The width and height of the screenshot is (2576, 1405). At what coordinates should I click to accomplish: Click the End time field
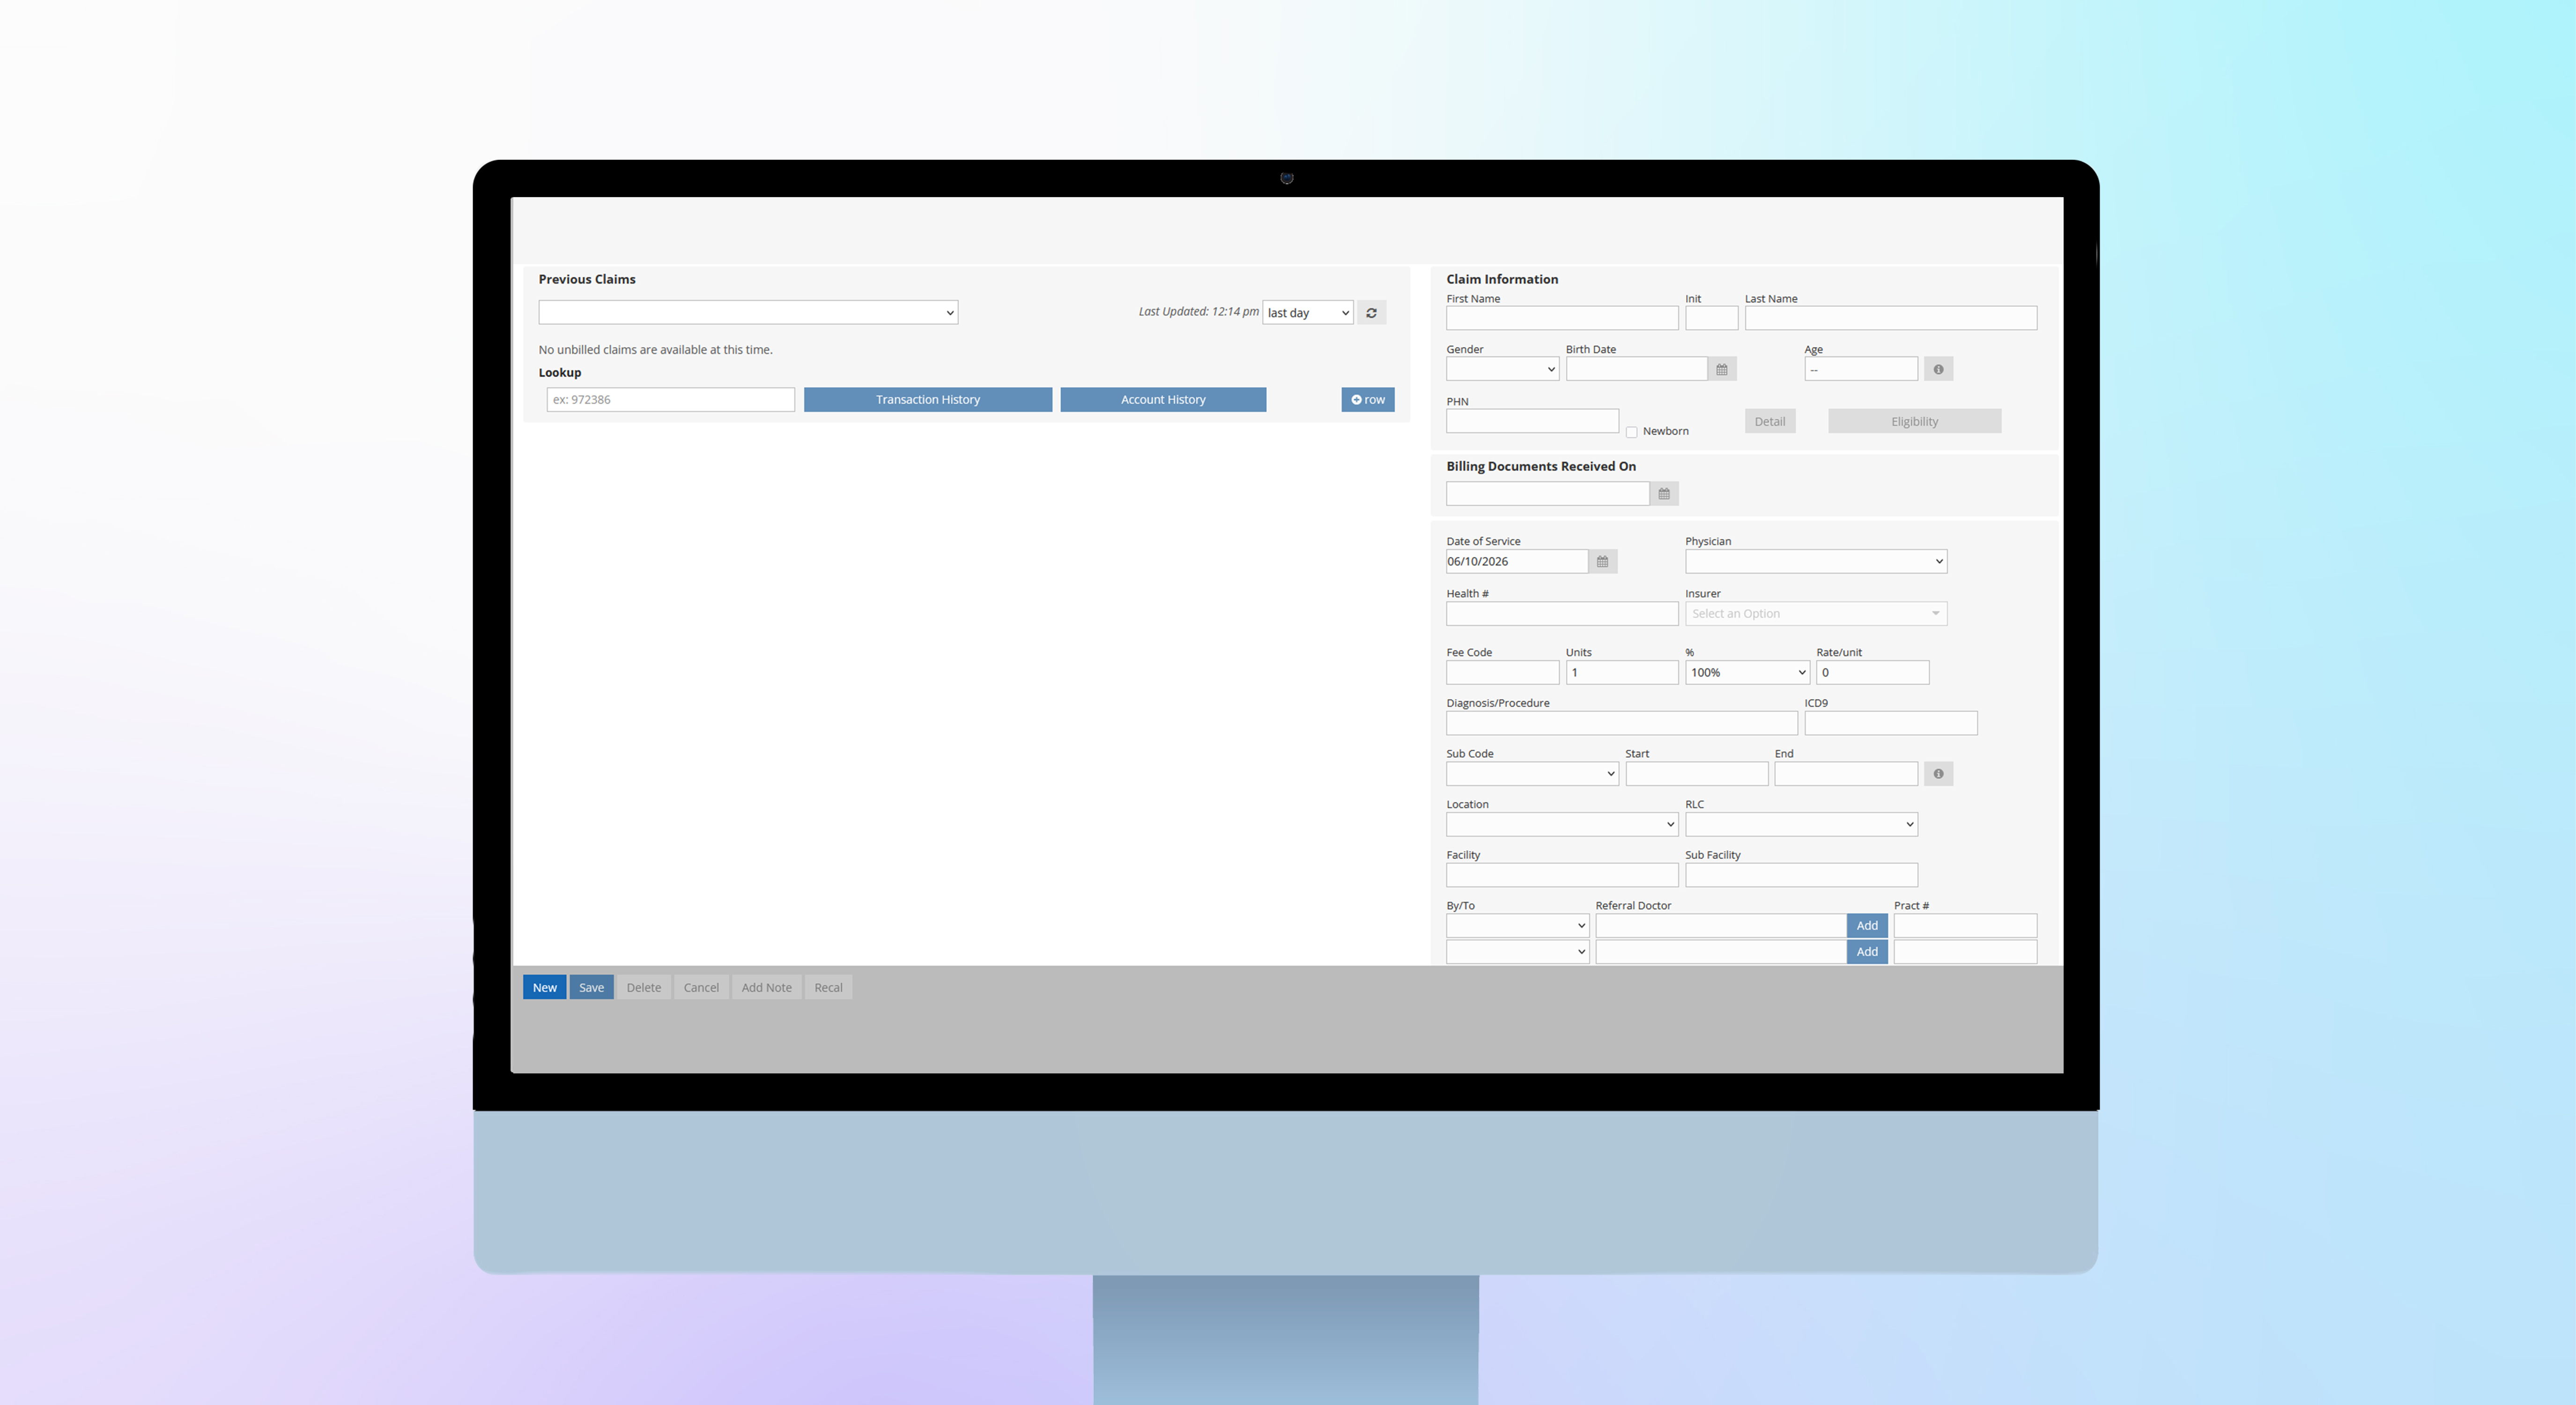click(1846, 774)
